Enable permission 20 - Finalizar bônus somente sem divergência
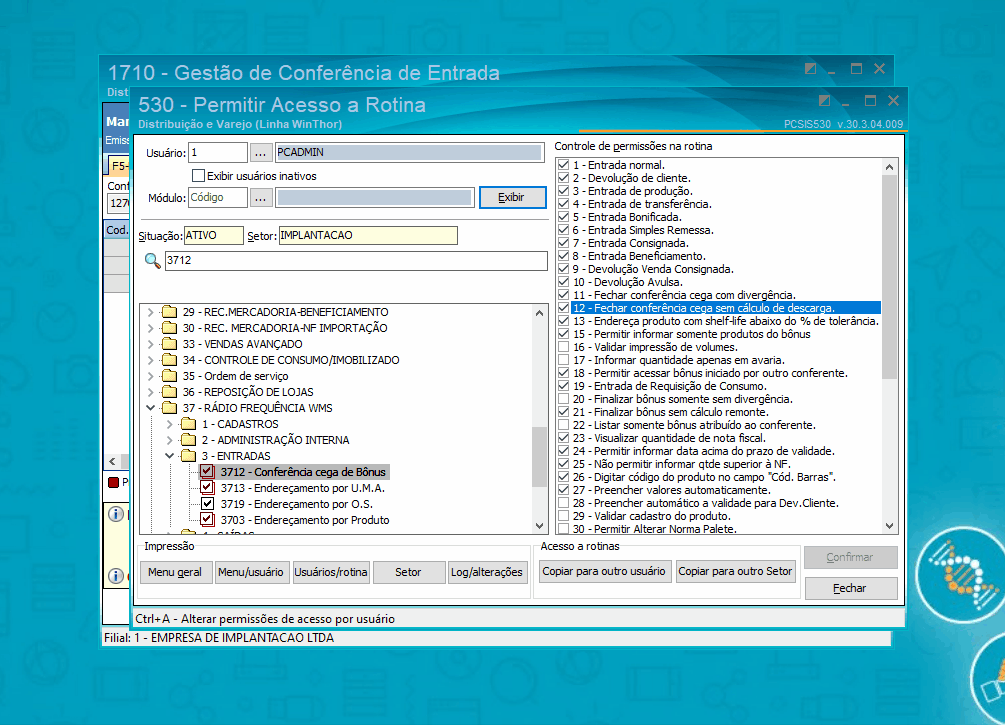Image resolution: width=1005 pixels, height=725 pixels. [563, 399]
